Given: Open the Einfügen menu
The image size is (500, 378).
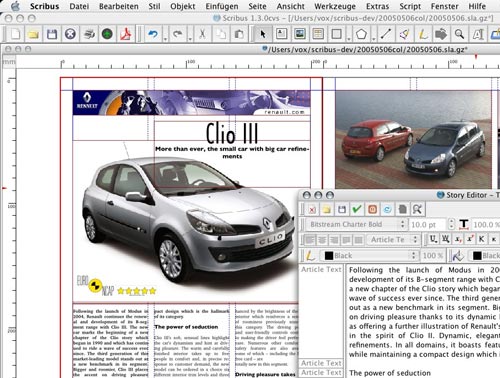Looking at the screenshot, I should pos(222,6).
